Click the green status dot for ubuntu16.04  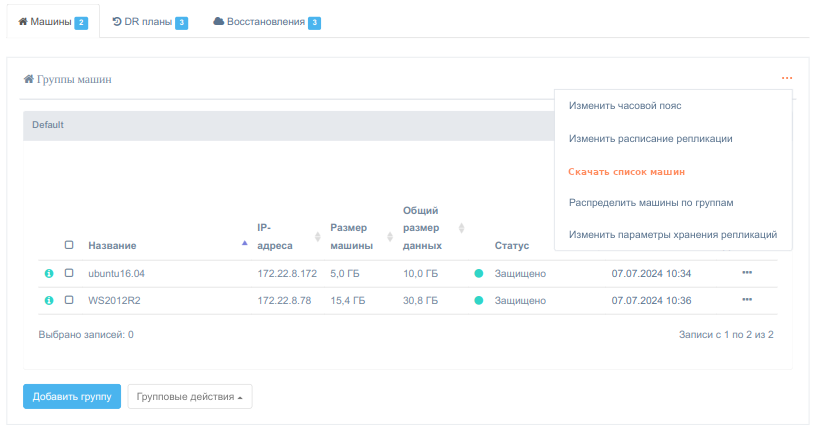click(478, 273)
